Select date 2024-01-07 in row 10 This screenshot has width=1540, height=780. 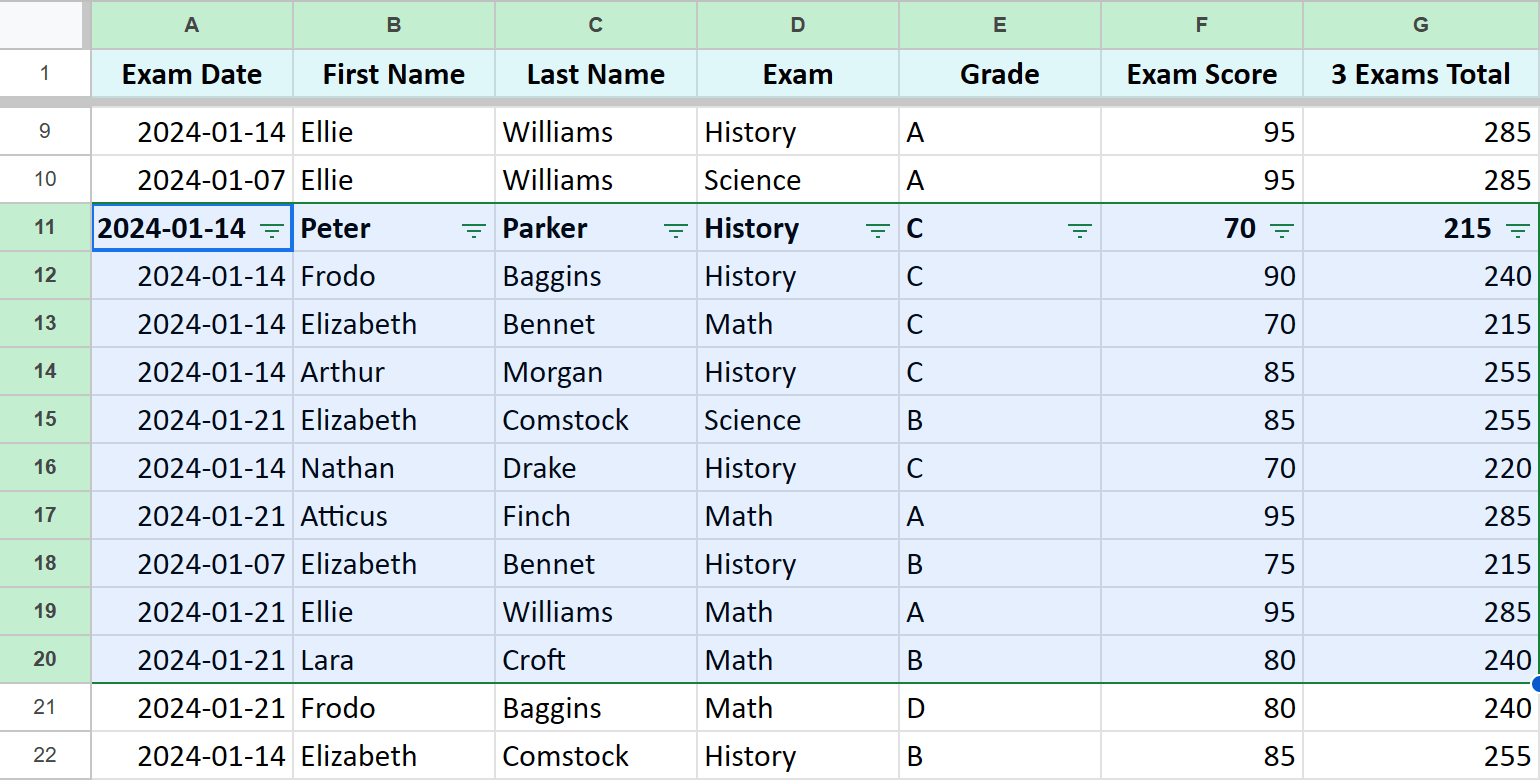click(192, 180)
